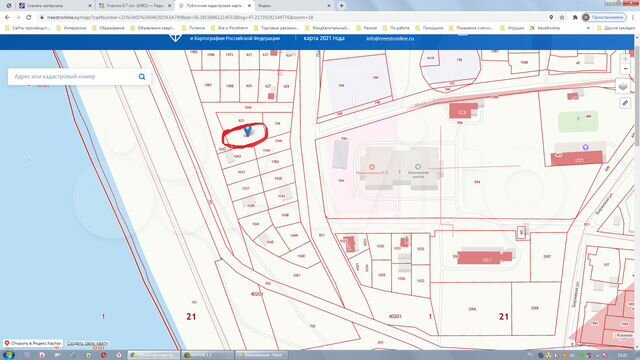Screen dimensions: 640x360
Task: Open the Другие закладки folder
Action: tap(616, 28)
